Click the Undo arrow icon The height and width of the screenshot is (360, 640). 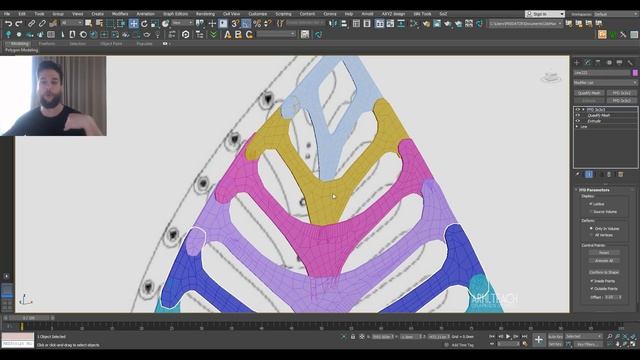tap(8, 24)
